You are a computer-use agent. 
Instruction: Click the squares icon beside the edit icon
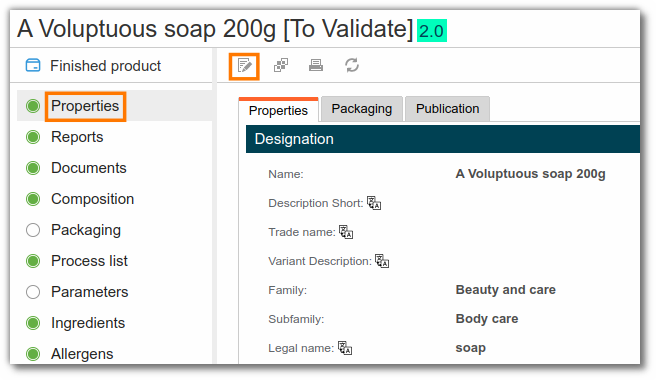(x=281, y=65)
